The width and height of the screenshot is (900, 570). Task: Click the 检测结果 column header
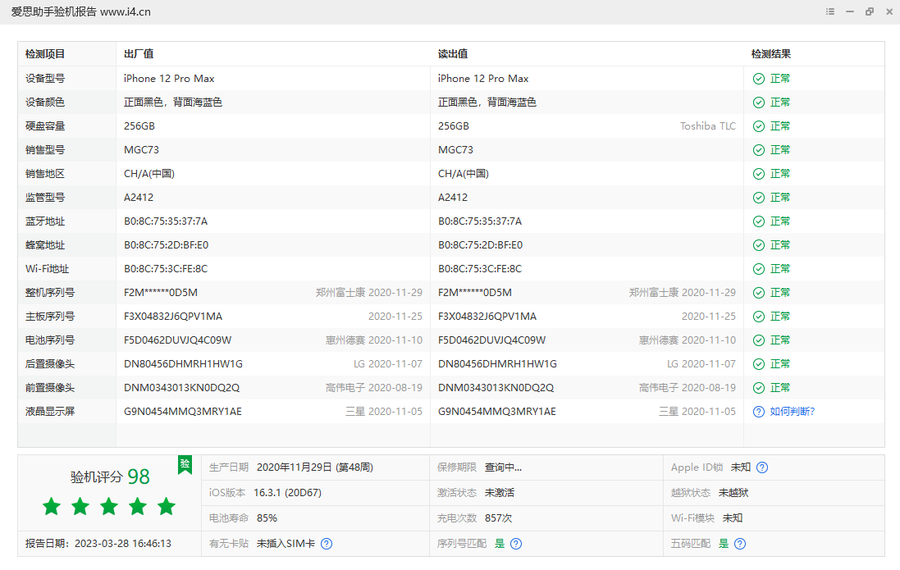pyautogui.click(x=771, y=54)
